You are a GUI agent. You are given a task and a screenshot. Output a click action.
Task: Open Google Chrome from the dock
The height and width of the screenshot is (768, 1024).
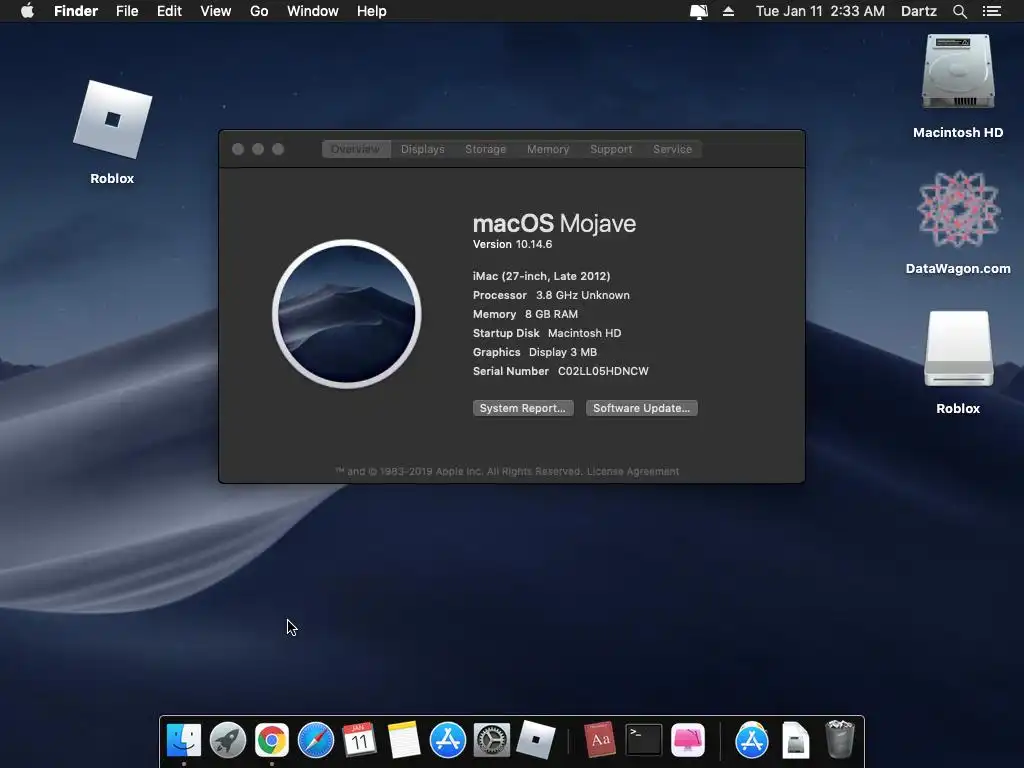[x=272, y=741]
